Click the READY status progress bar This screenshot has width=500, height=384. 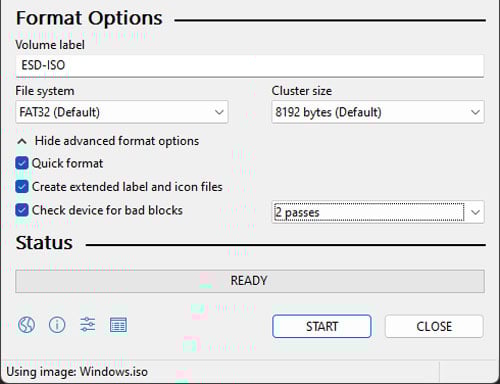coord(250,281)
